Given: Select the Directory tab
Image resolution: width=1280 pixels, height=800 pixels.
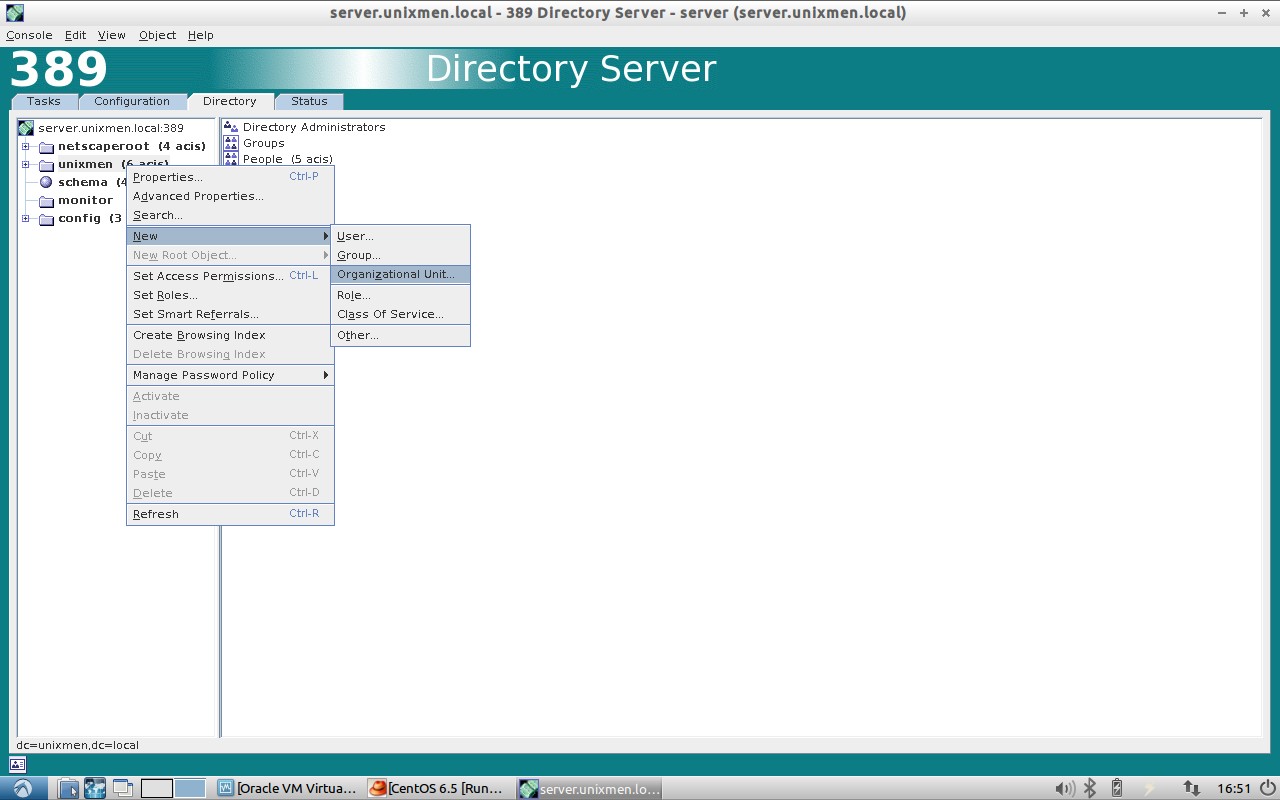Looking at the screenshot, I should 229,101.
